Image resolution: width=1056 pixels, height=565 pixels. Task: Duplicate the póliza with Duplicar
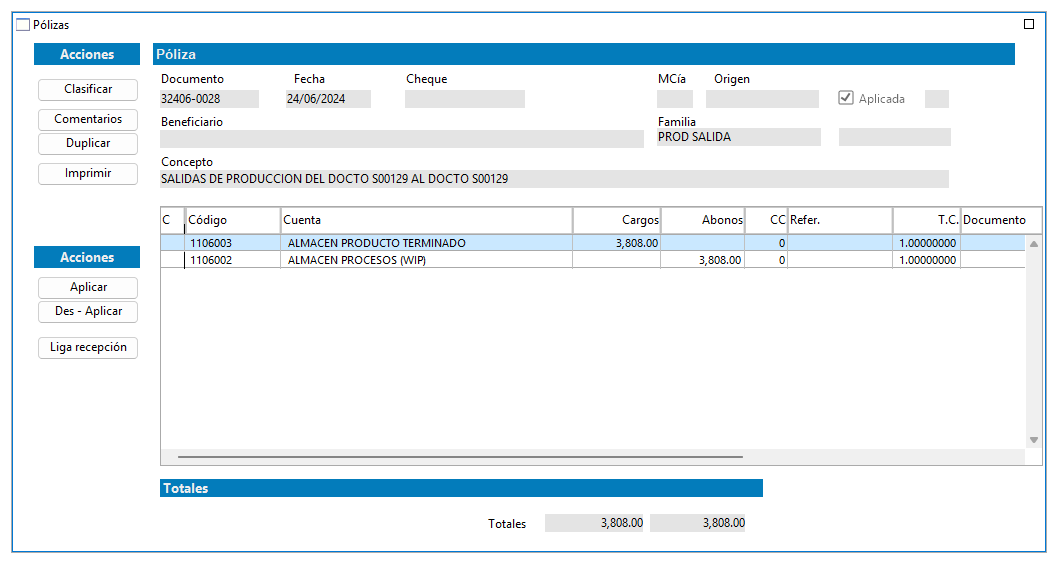click(88, 143)
